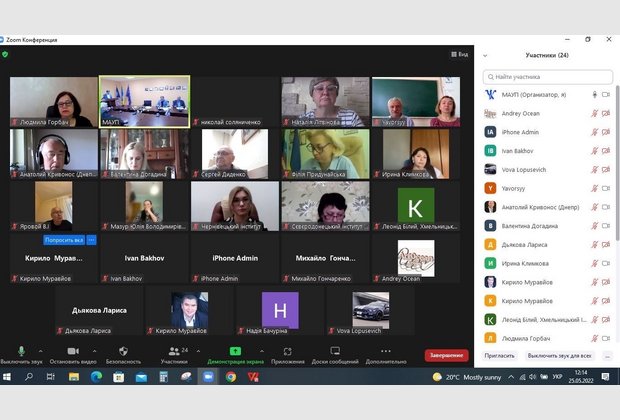Open the Apps icon in the toolbar

click(288, 350)
